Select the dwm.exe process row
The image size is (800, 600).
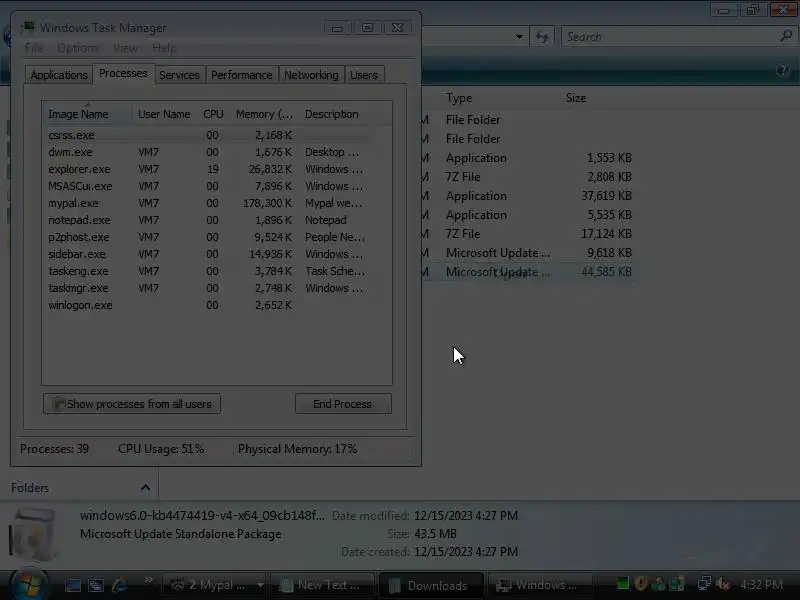point(208,152)
